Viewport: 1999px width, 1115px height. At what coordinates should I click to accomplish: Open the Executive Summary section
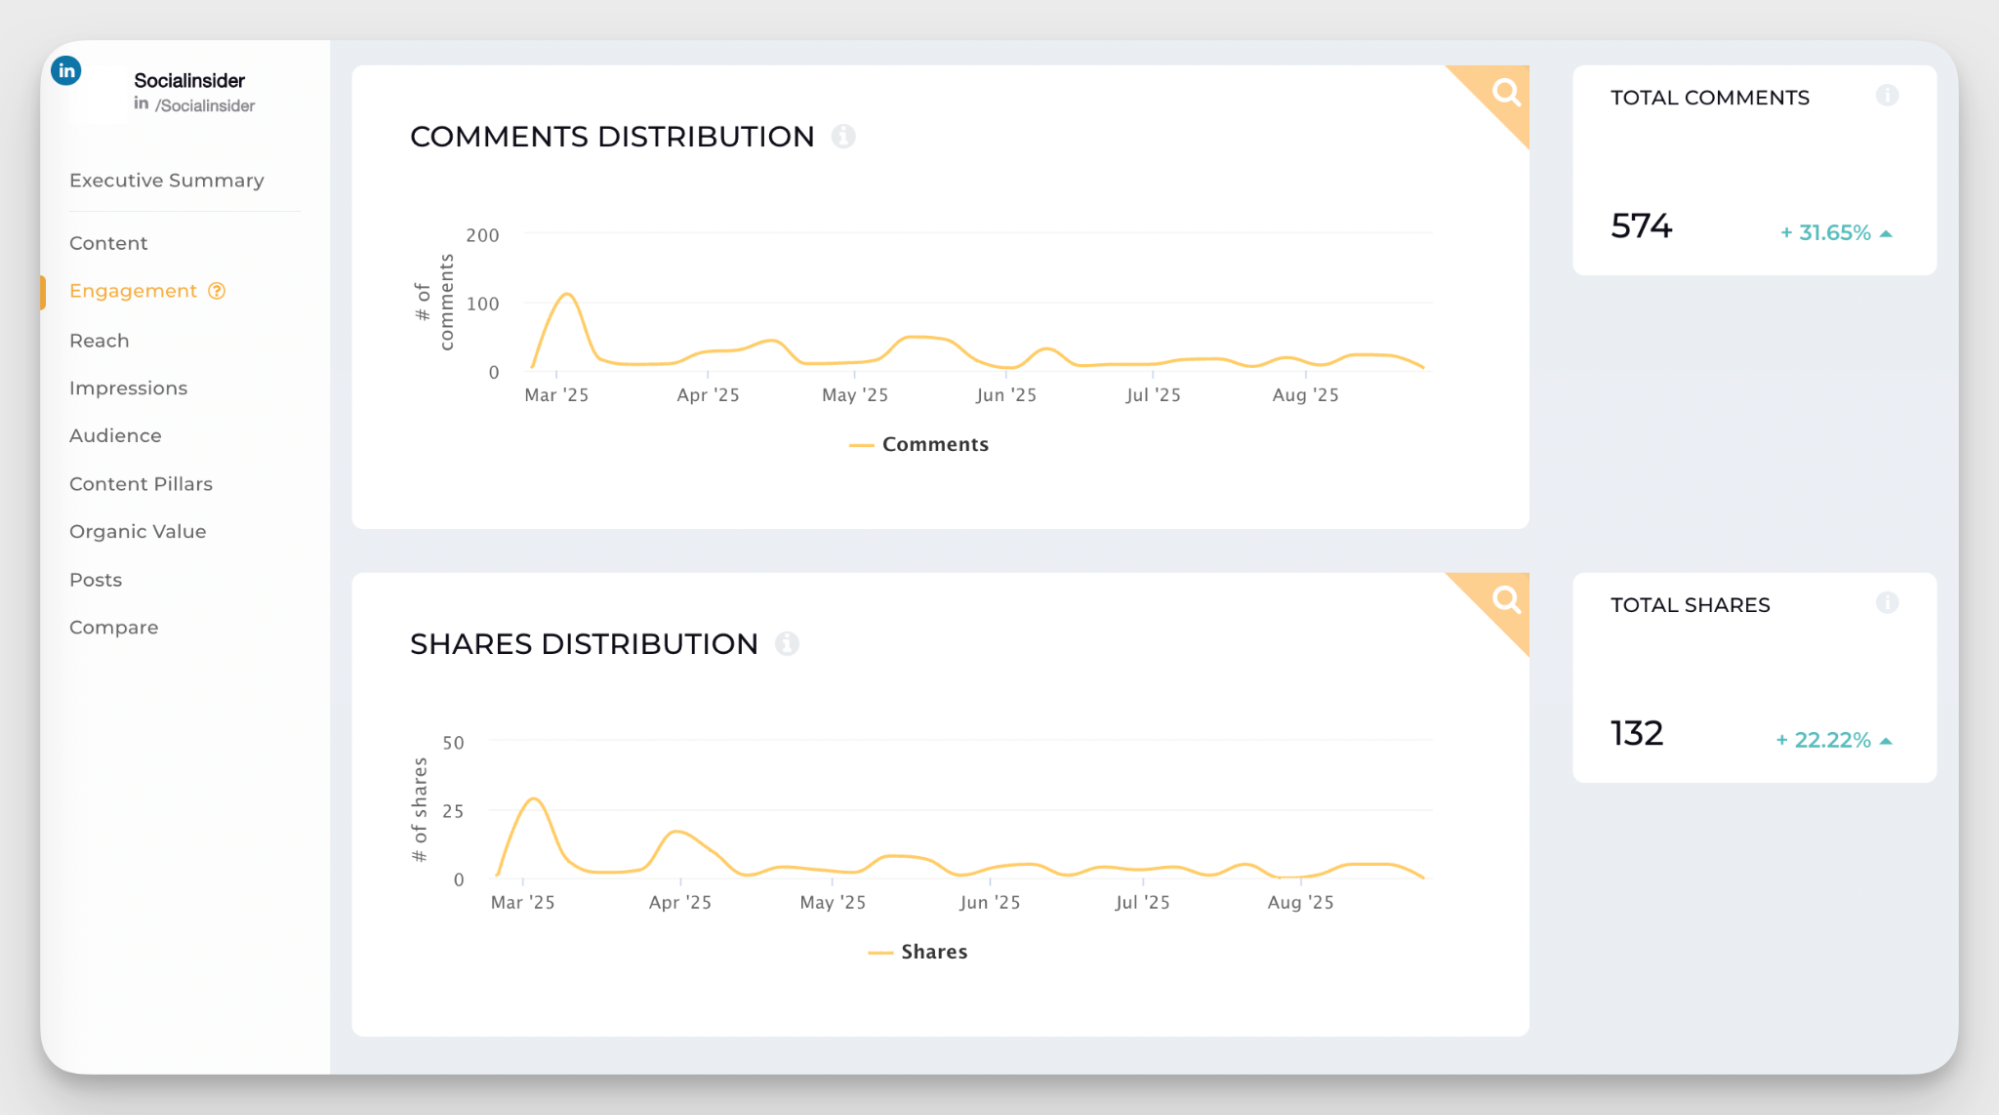(x=166, y=180)
